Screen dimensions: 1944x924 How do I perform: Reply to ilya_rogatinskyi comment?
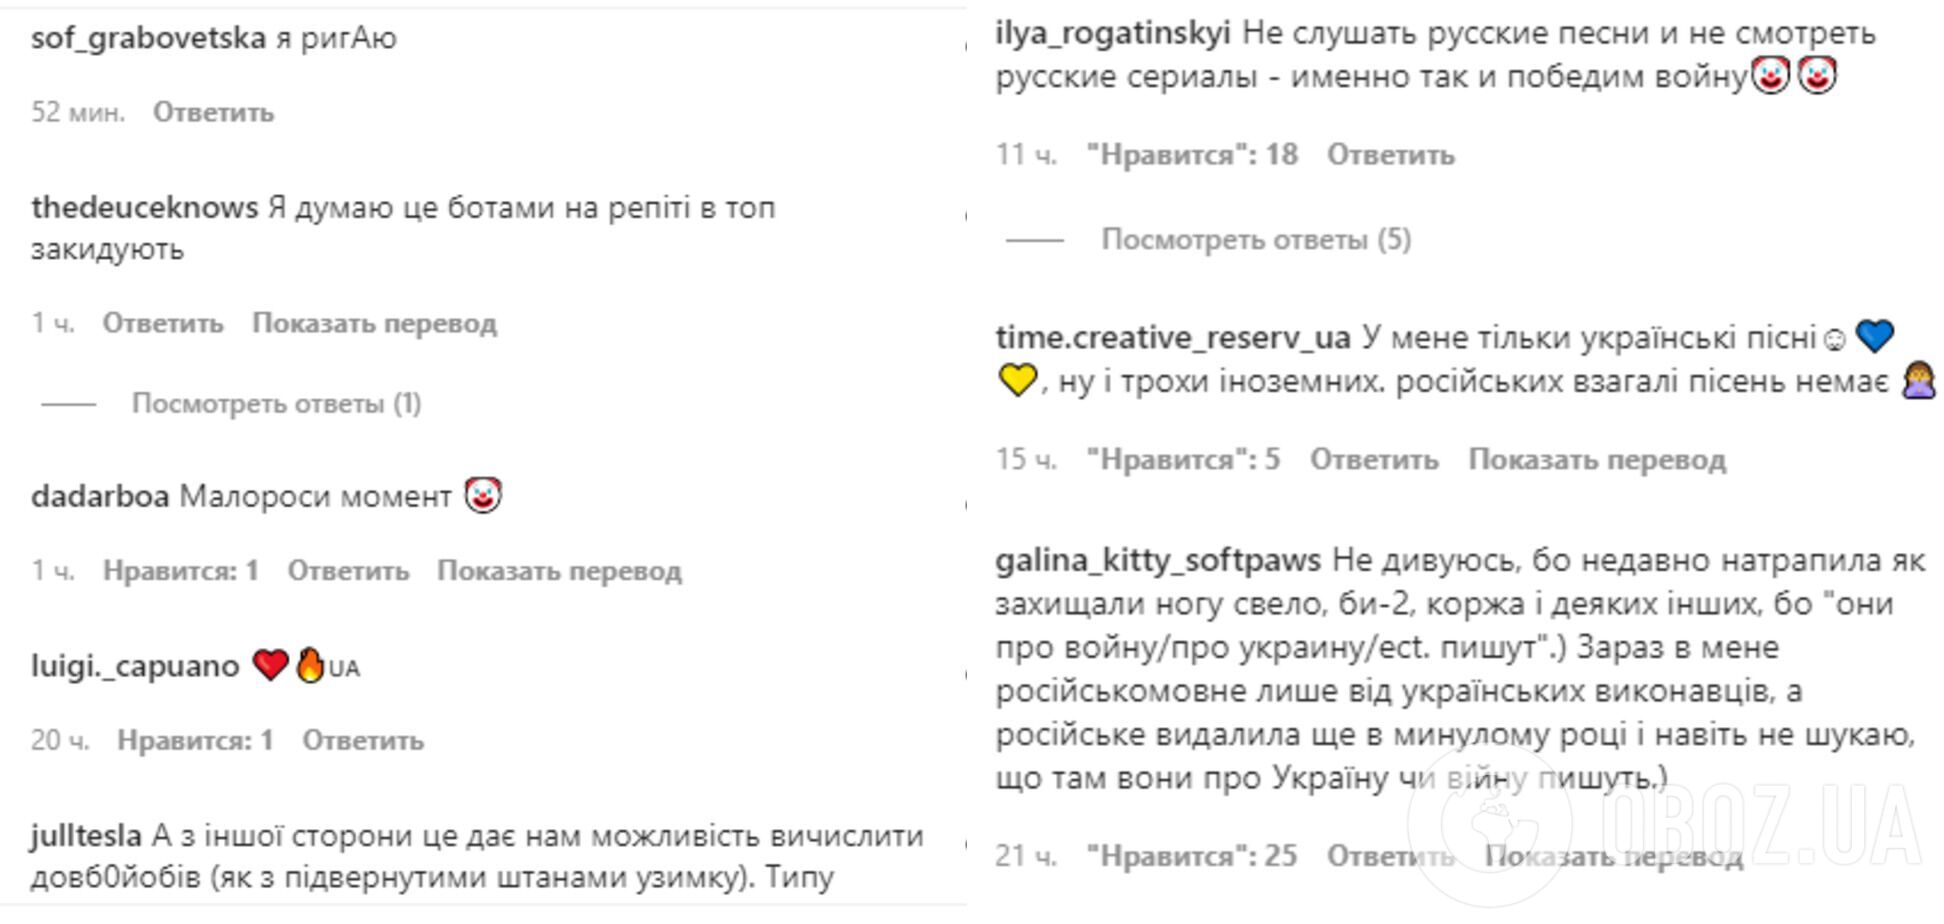[1391, 155]
